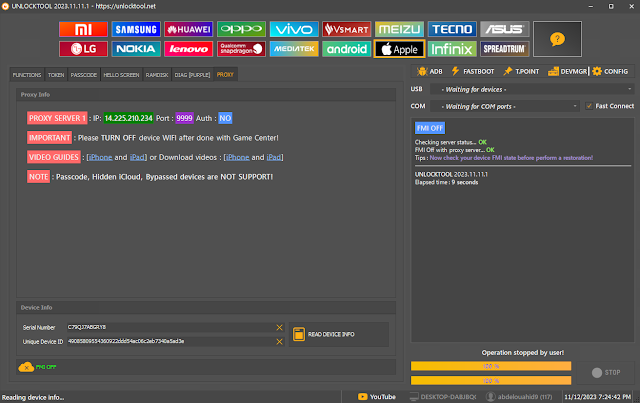The height and width of the screenshot is (403, 640).
Task: Click the proxy IP 14.225.210.234
Action: click(x=129, y=118)
